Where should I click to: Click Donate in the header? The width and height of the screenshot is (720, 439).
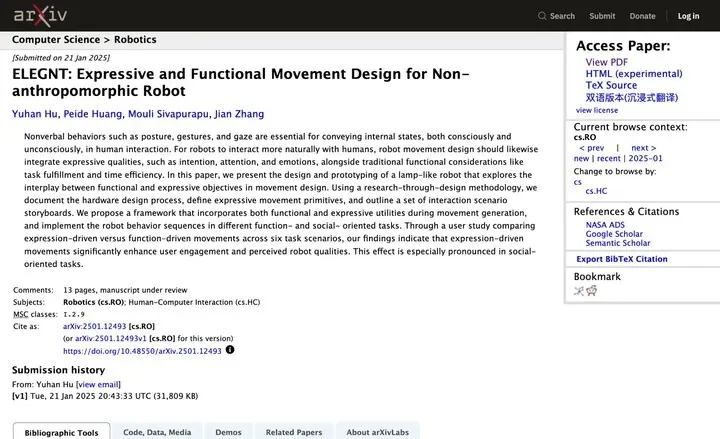coord(642,16)
